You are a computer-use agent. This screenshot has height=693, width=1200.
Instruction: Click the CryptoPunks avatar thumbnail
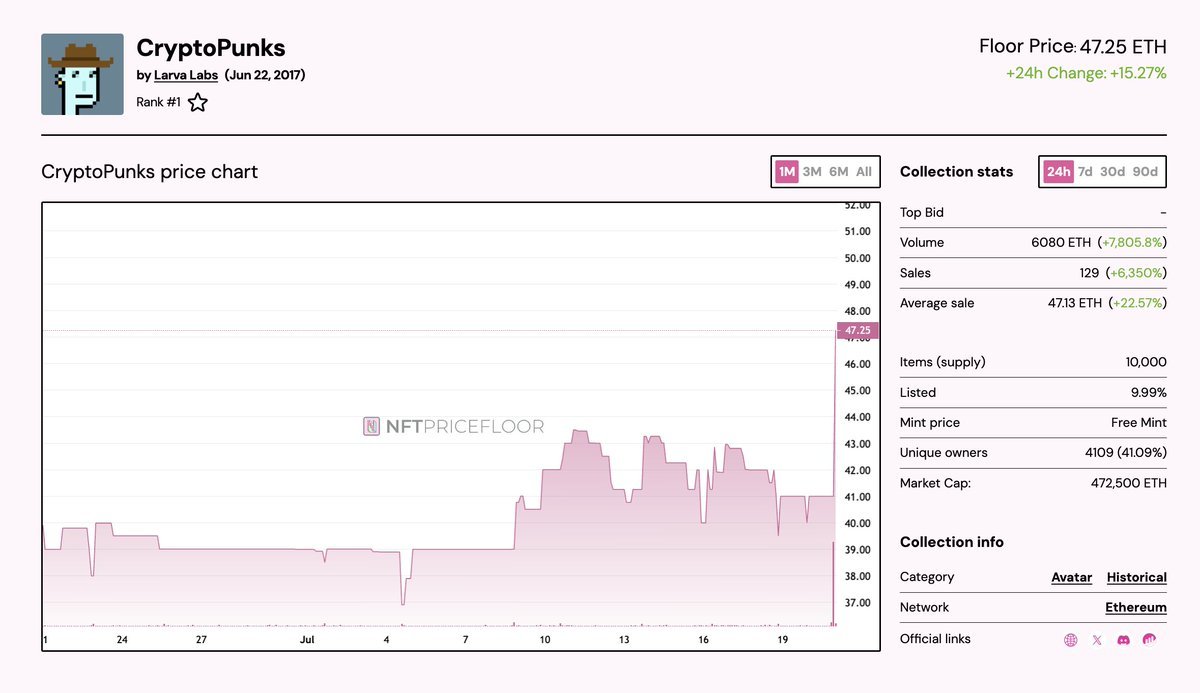coord(82,74)
